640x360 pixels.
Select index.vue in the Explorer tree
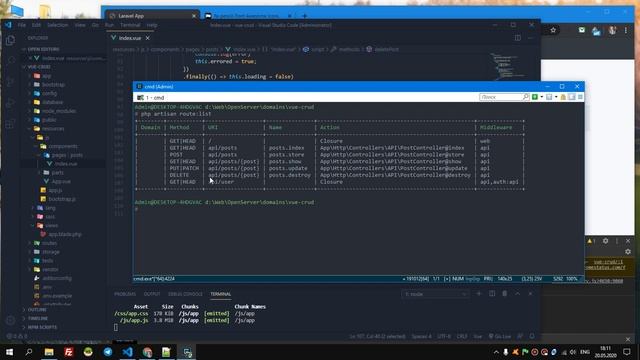[x=65, y=164]
